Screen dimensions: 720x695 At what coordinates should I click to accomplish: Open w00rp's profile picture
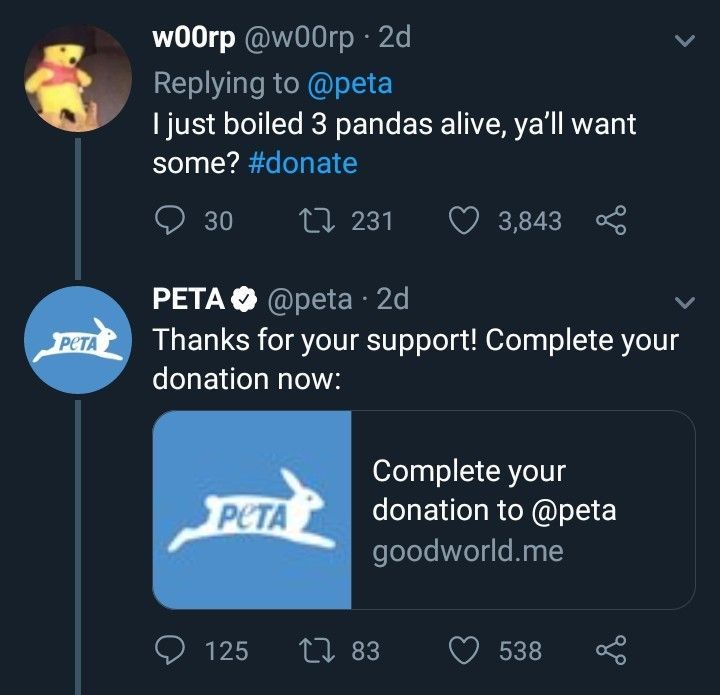78,78
